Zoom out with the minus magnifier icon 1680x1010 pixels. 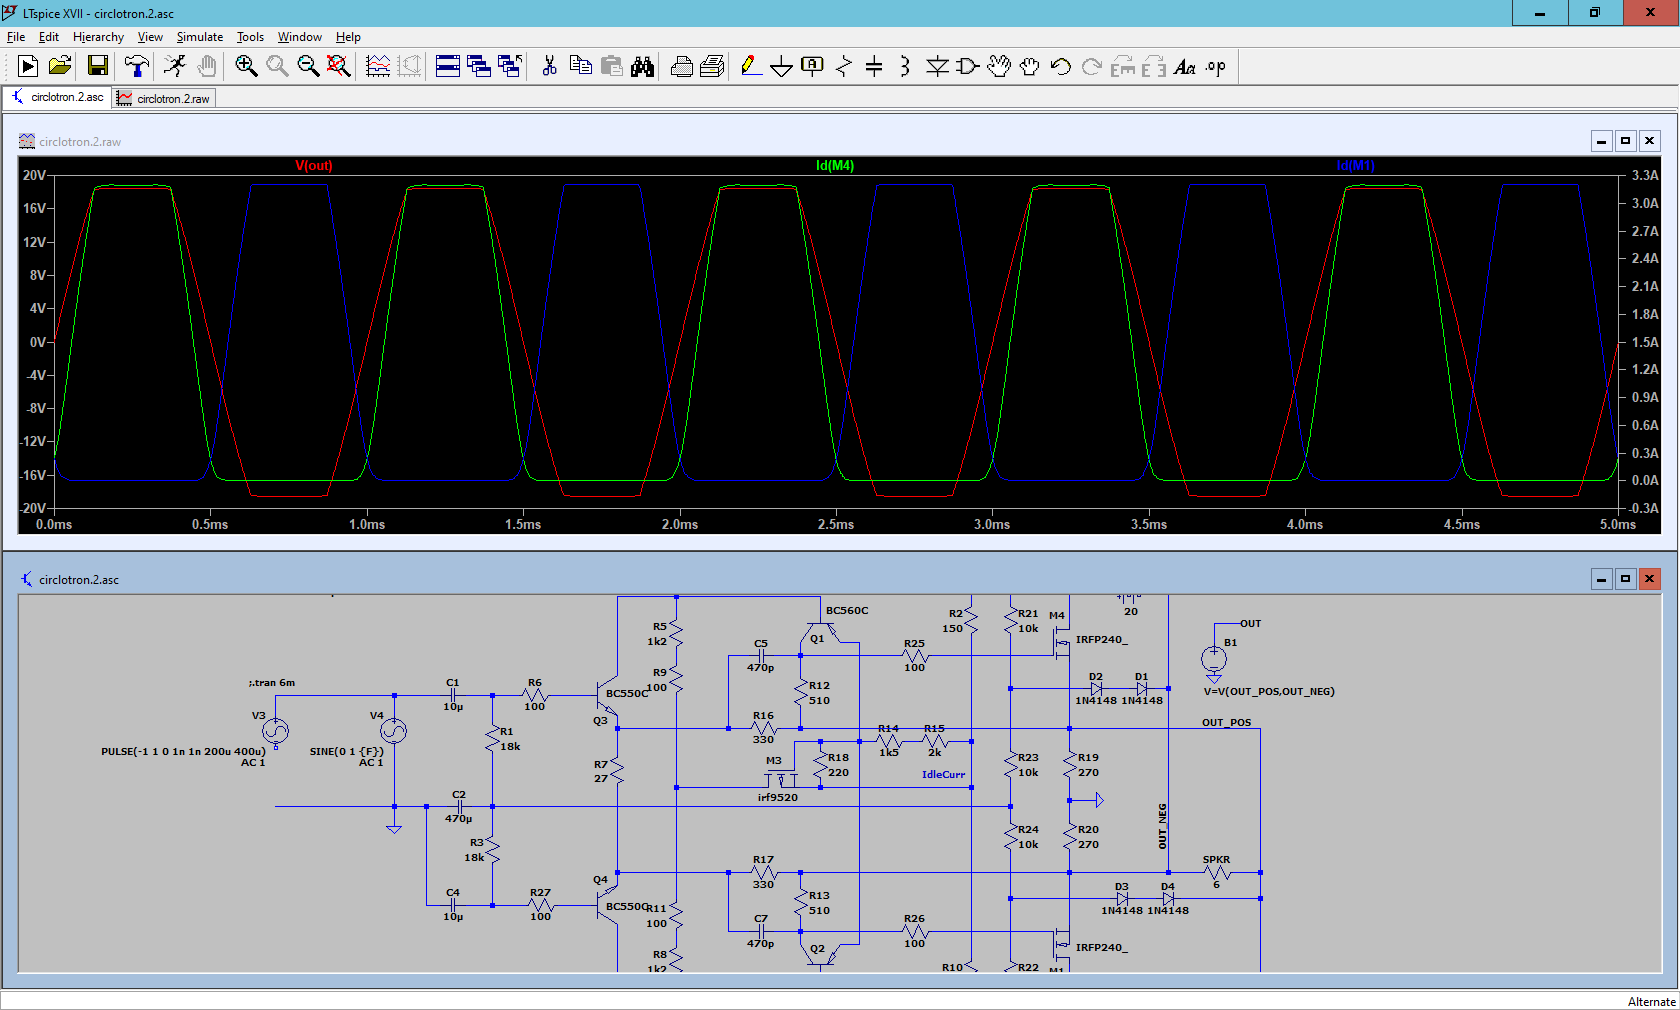tap(308, 66)
